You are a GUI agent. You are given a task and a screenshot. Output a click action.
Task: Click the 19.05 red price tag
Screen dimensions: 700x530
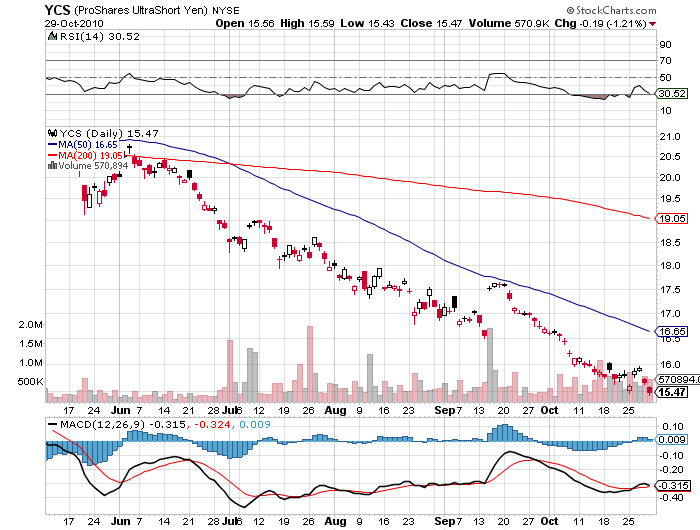tap(671, 218)
